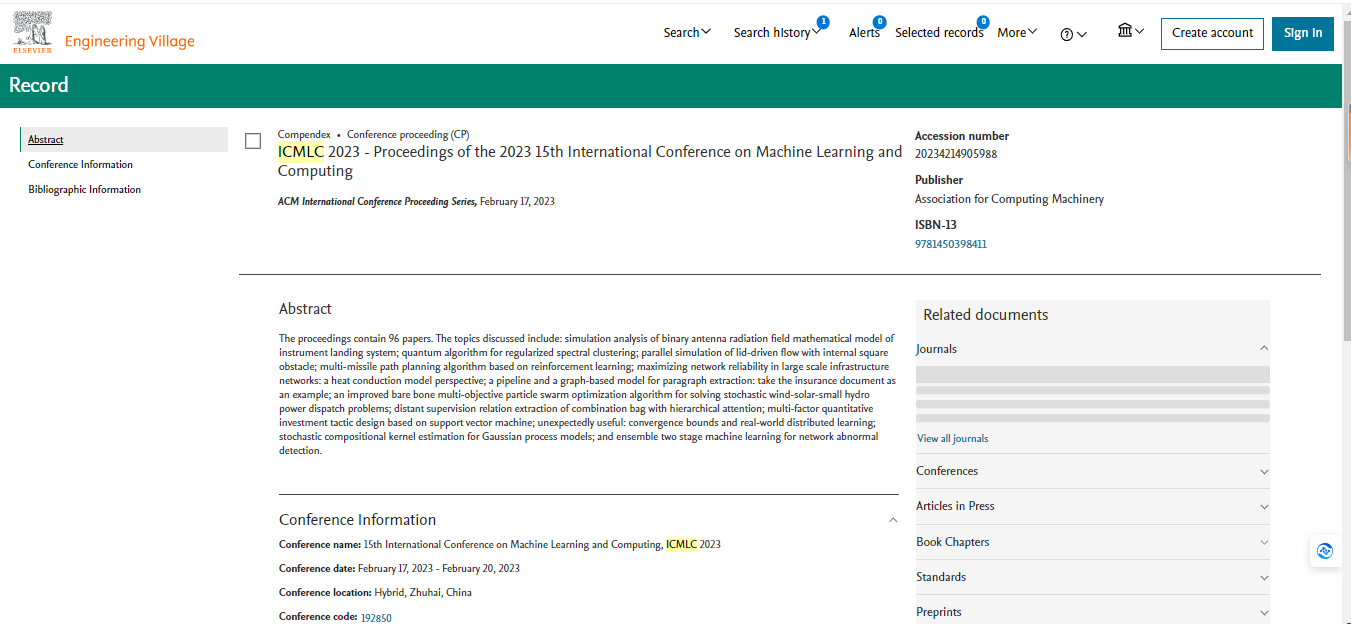Click the Abstract heading
Screen dimensions: 1351x624
point(305,309)
